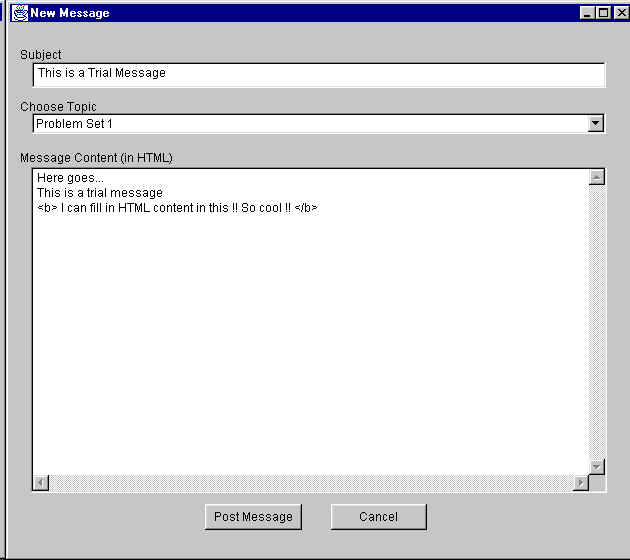Click the horizontal scrollbar left arrow
This screenshot has width=630, height=560.
pyautogui.click(x=41, y=483)
